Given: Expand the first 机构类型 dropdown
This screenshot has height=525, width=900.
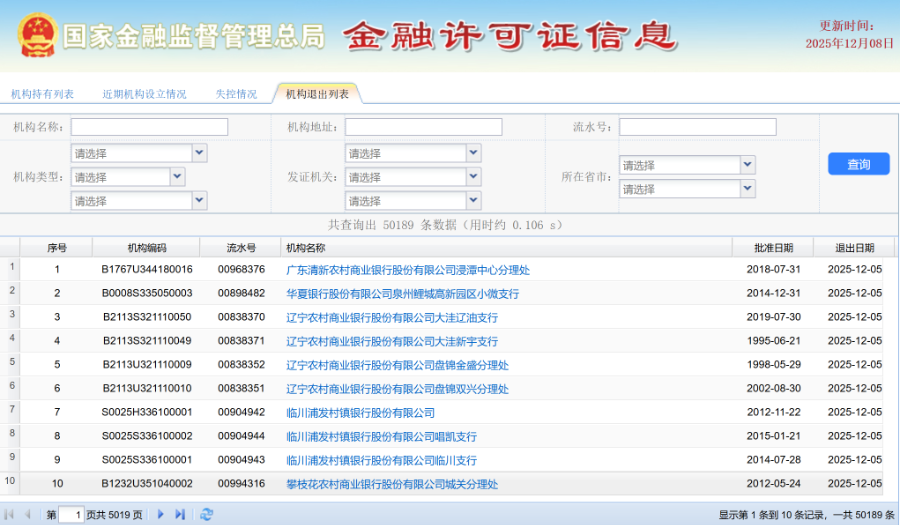Looking at the screenshot, I should point(199,153).
